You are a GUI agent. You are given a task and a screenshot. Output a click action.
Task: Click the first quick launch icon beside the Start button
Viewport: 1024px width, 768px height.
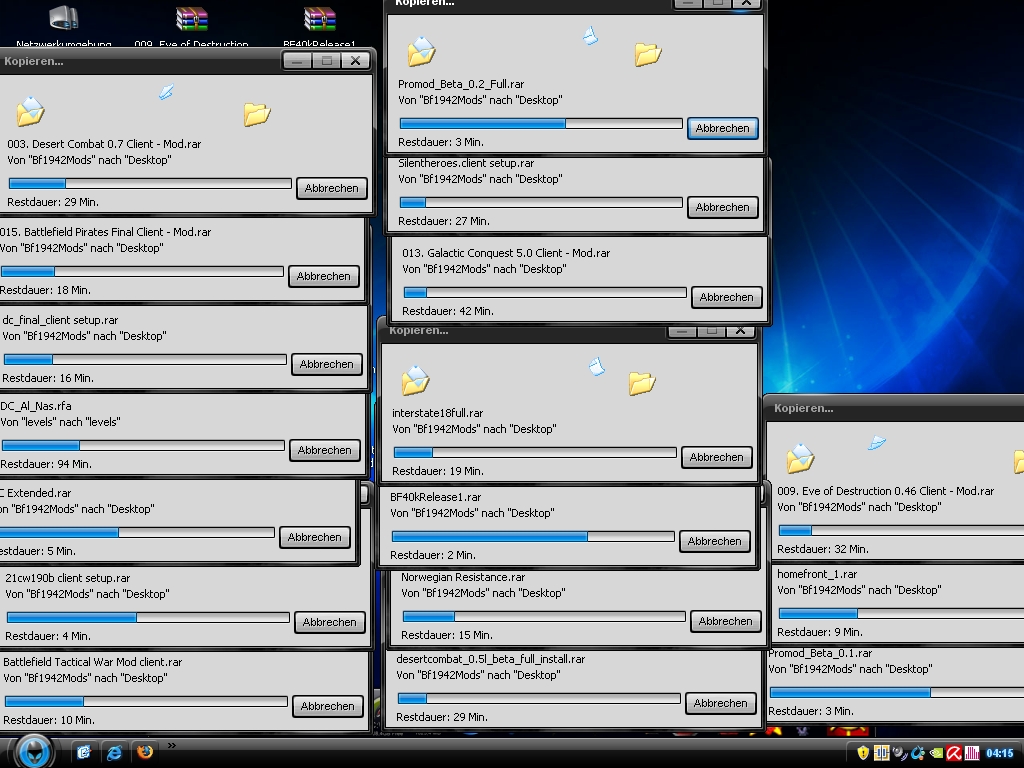click(x=84, y=752)
